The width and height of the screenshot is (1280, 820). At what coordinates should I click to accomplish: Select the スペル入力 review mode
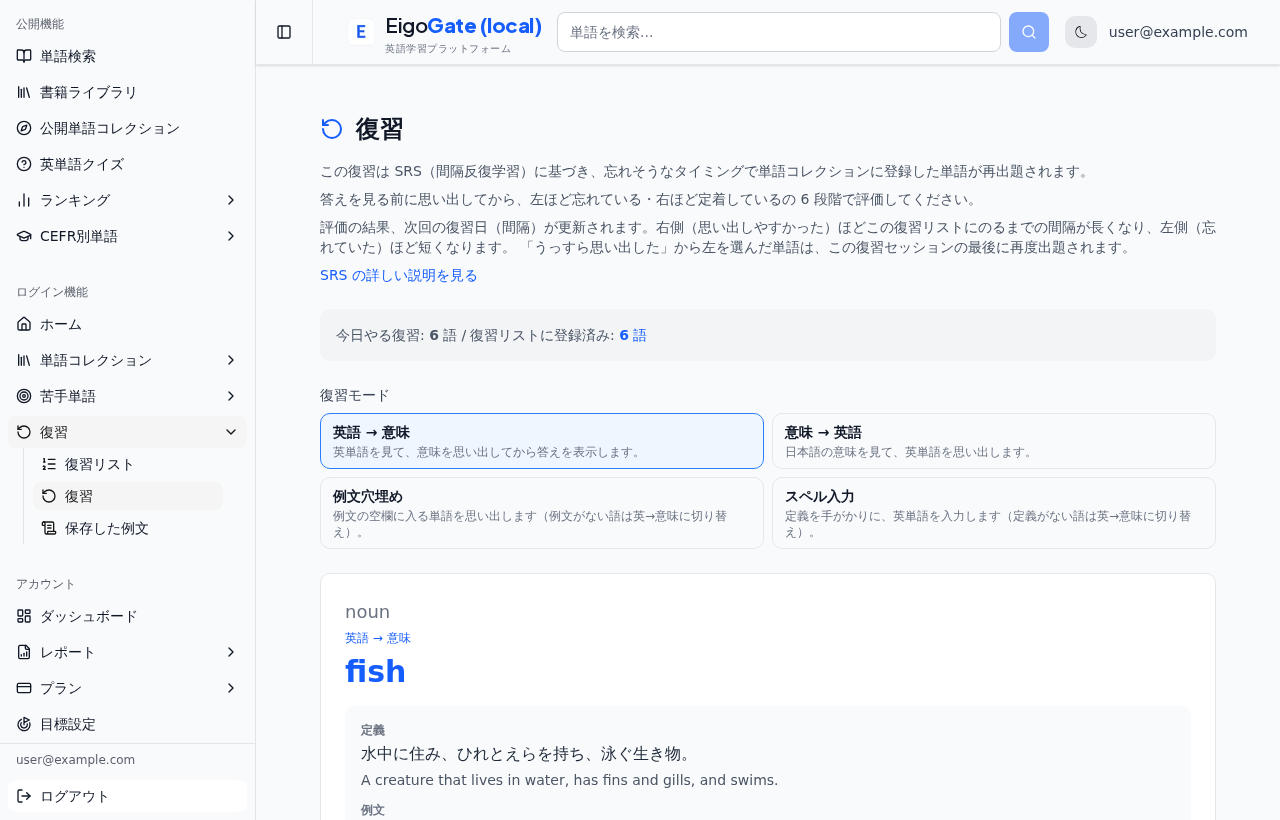click(x=994, y=513)
